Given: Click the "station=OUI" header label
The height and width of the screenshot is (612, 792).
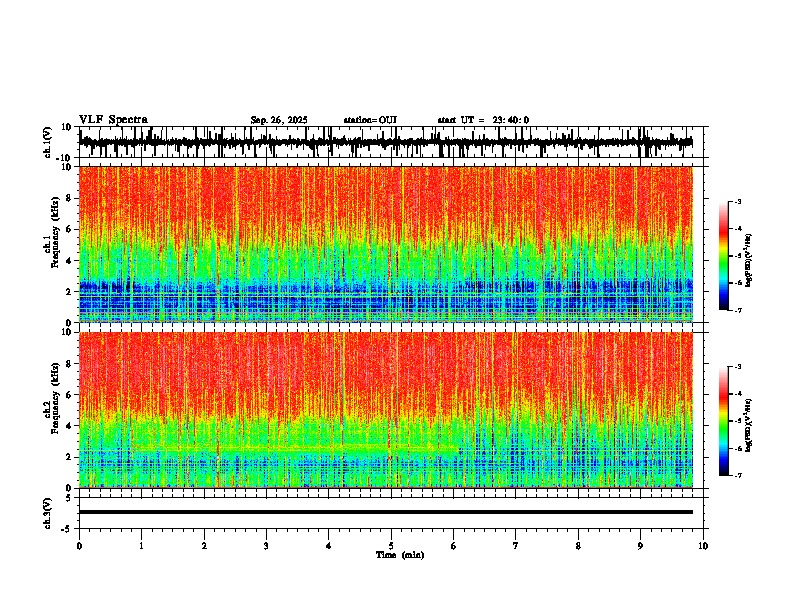Looking at the screenshot, I should click(x=370, y=120).
